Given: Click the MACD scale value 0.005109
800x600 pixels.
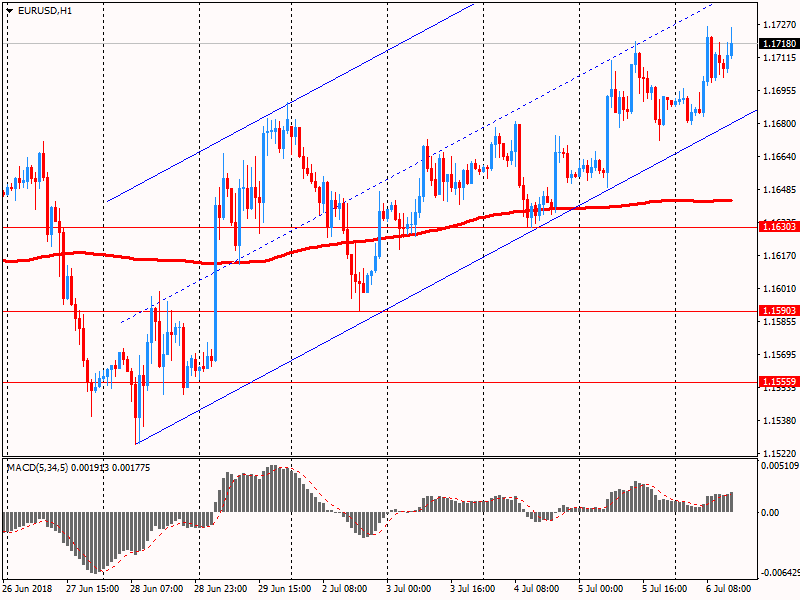Looking at the screenshot, I should tap(780, 466).
